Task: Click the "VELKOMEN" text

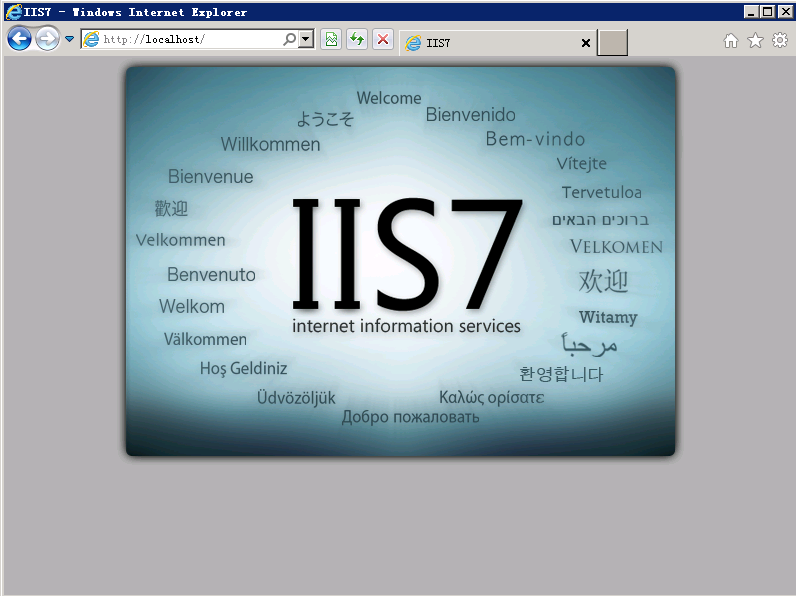Action: pyautogui.click(x=616, y=247)
